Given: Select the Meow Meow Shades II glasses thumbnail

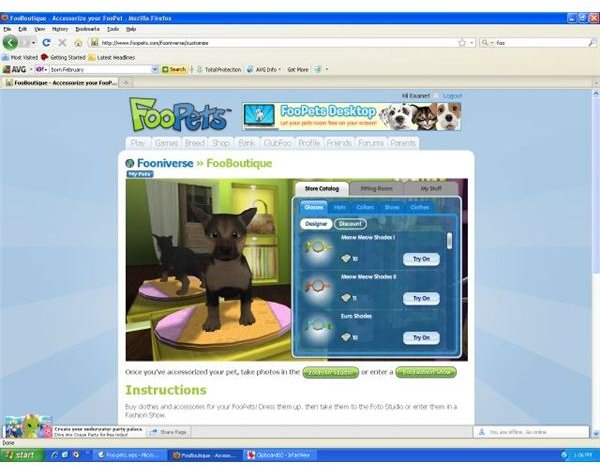Looking at the screenshot, I should click(317, 287).
